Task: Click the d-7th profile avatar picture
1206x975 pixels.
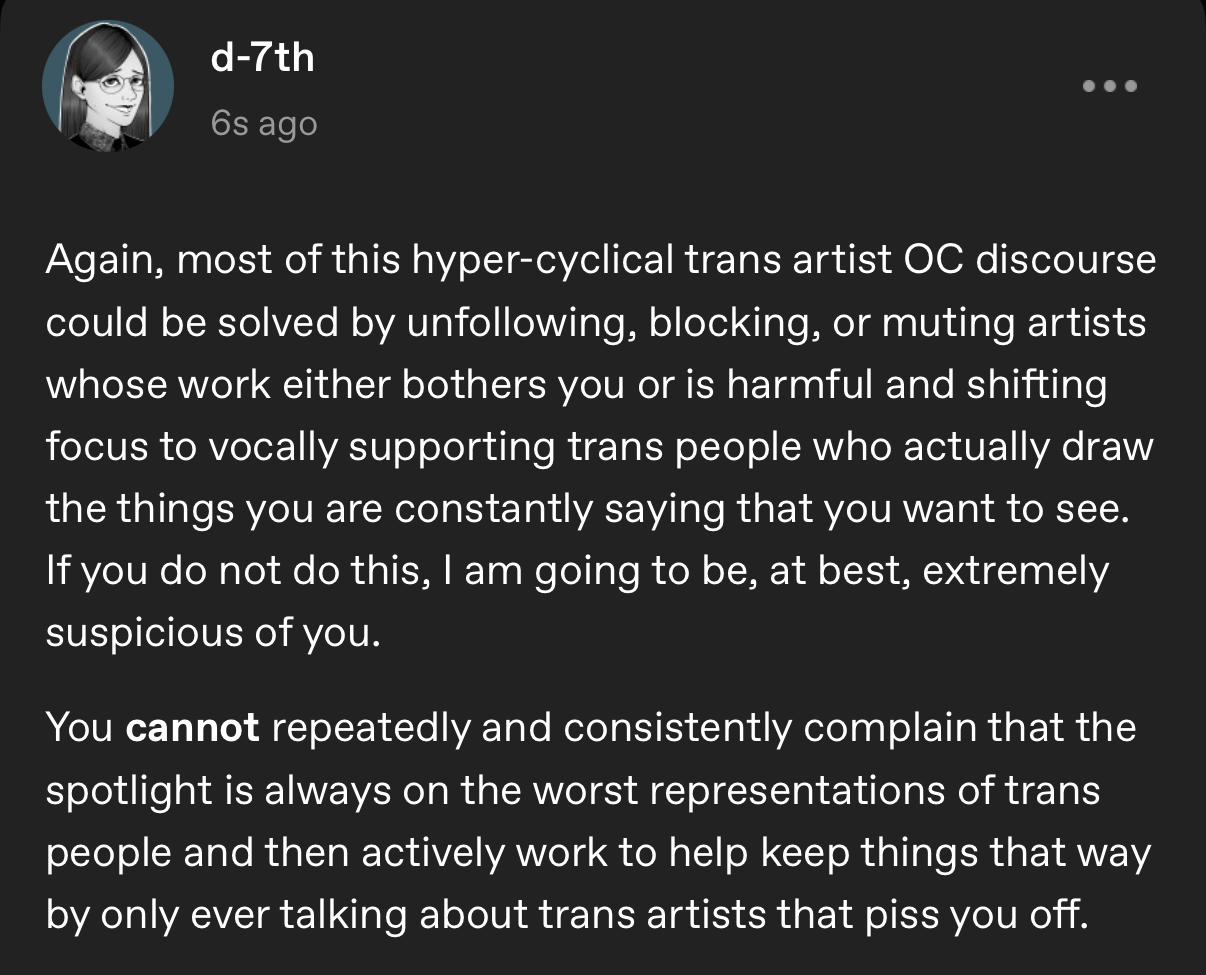Action: pos(108,86)
